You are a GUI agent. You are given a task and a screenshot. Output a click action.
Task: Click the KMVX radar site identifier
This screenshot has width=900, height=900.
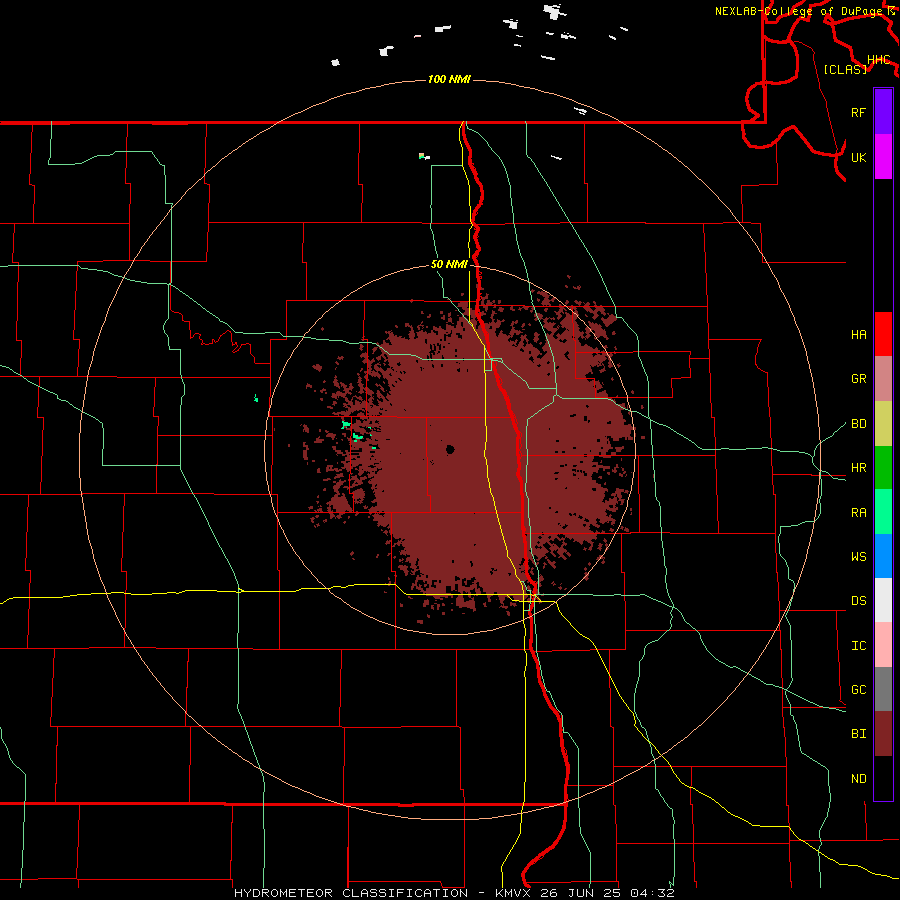[515, 893]
